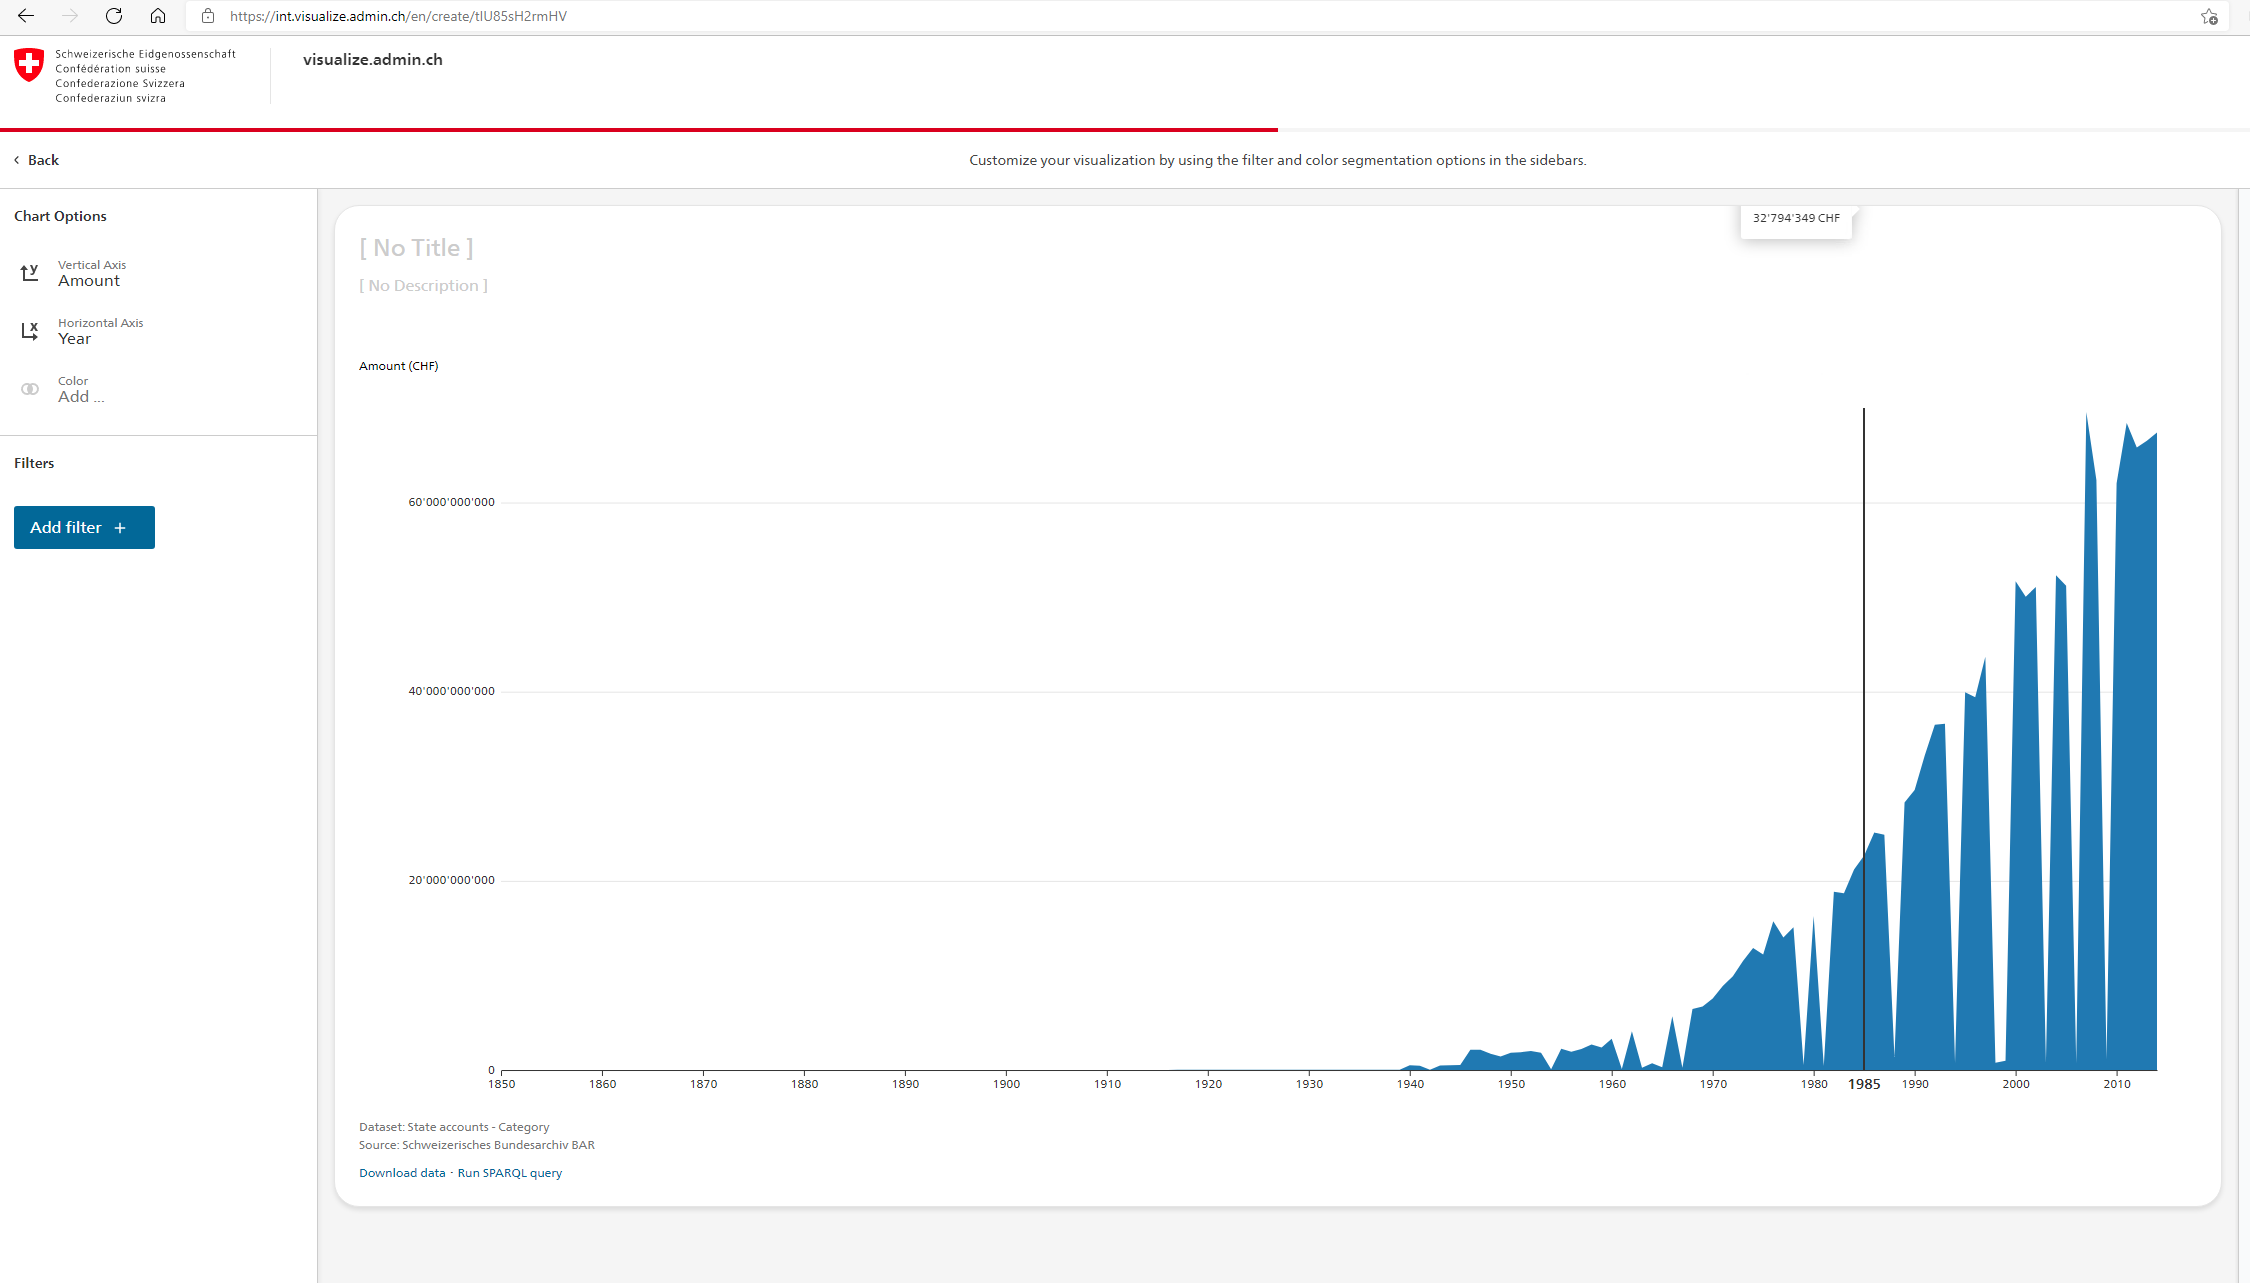This screenshot has width=2250, height=1283.
Task: Open the Color Add option
Action: (81, 397)
